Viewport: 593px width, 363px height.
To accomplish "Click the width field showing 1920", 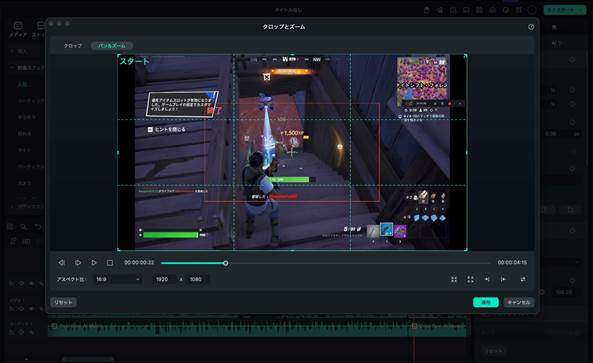I will (165, 279).
